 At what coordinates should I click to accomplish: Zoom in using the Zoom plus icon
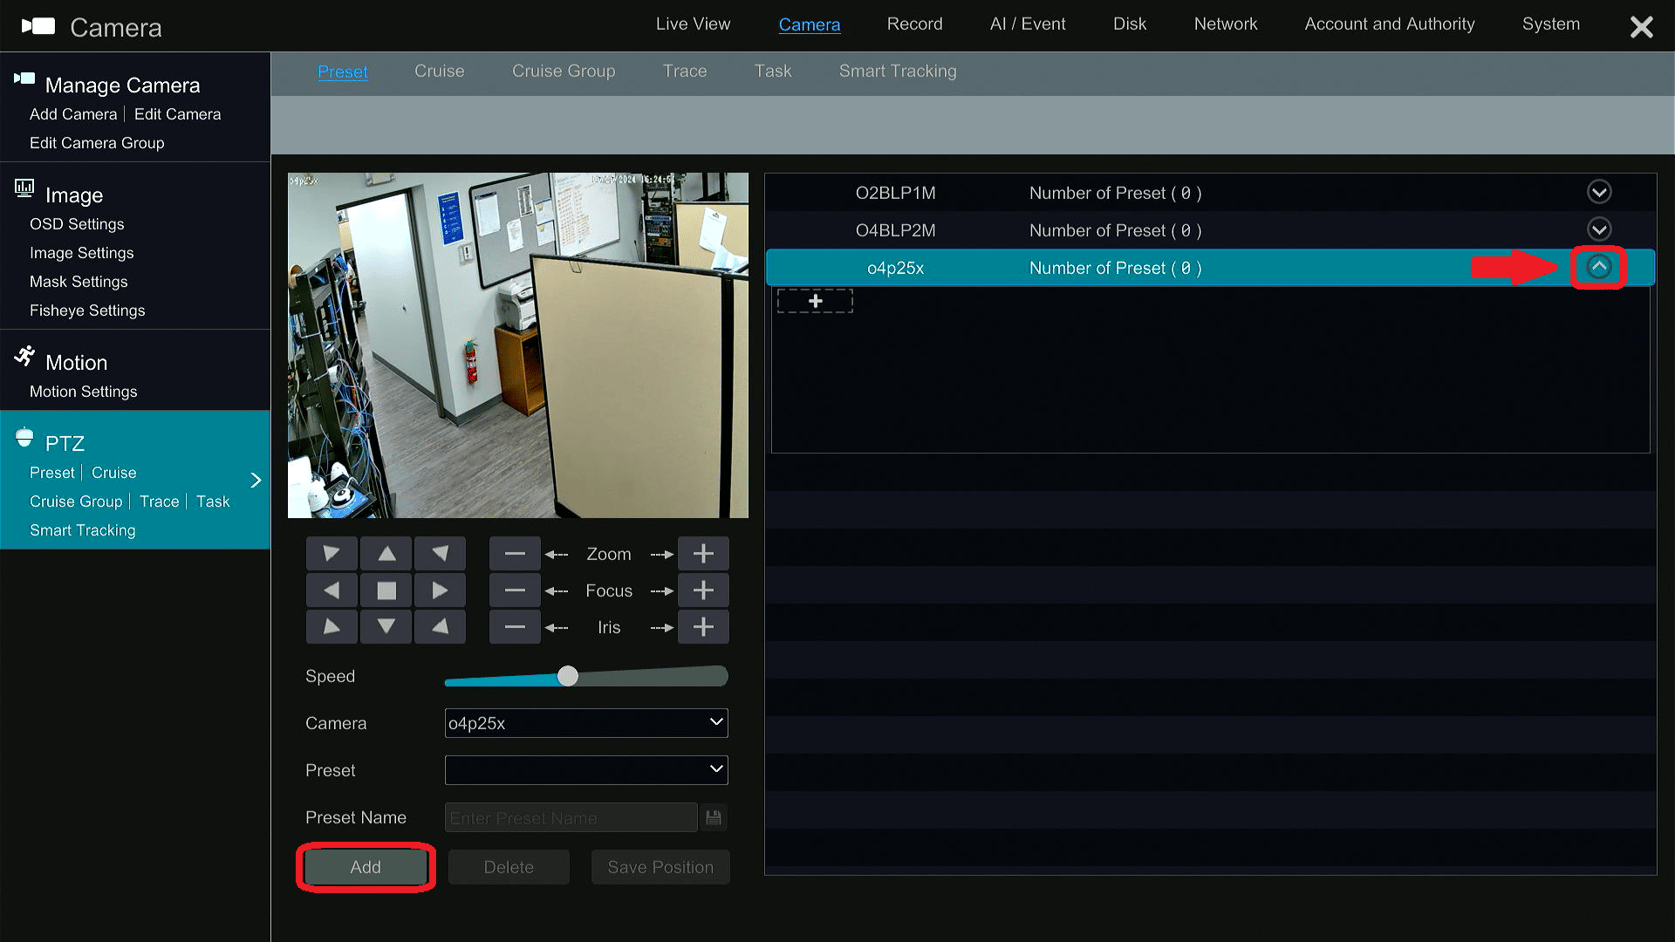point(703,553)
